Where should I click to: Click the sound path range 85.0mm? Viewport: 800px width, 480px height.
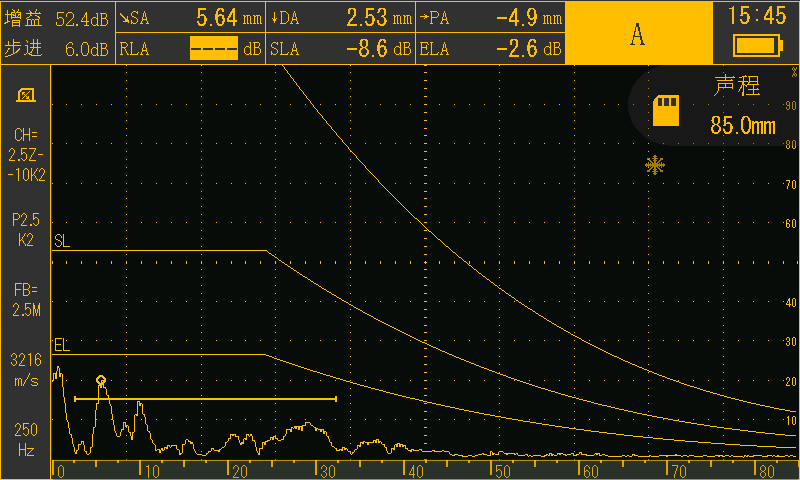(x=742, y=125)
